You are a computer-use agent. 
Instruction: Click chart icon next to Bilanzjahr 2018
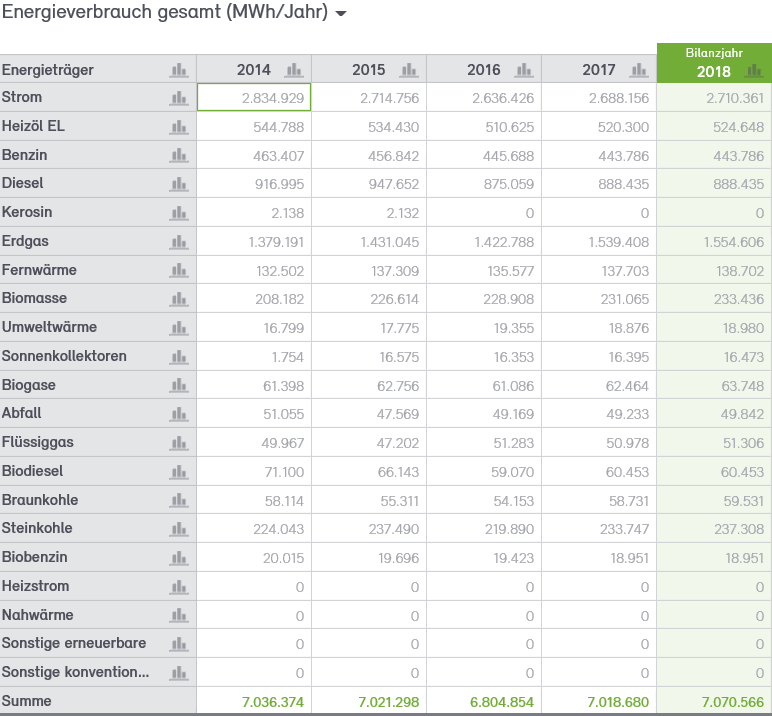click(754, 71)
